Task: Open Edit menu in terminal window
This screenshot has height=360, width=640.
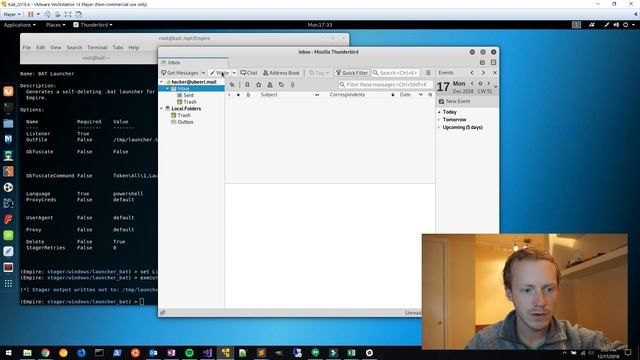Action: pyautogui.click(x=40, y=47)
